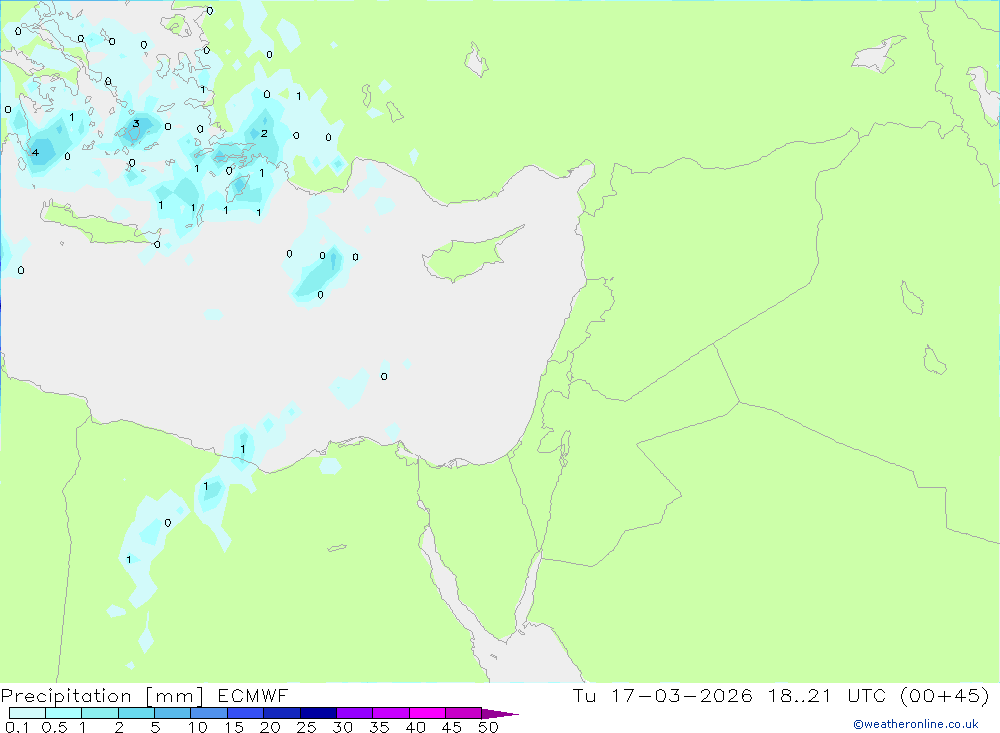The height and width of the screenshot is (733, 1000).
Task: Select the 5–10 mm blue legend swatch
Action: 172,713
